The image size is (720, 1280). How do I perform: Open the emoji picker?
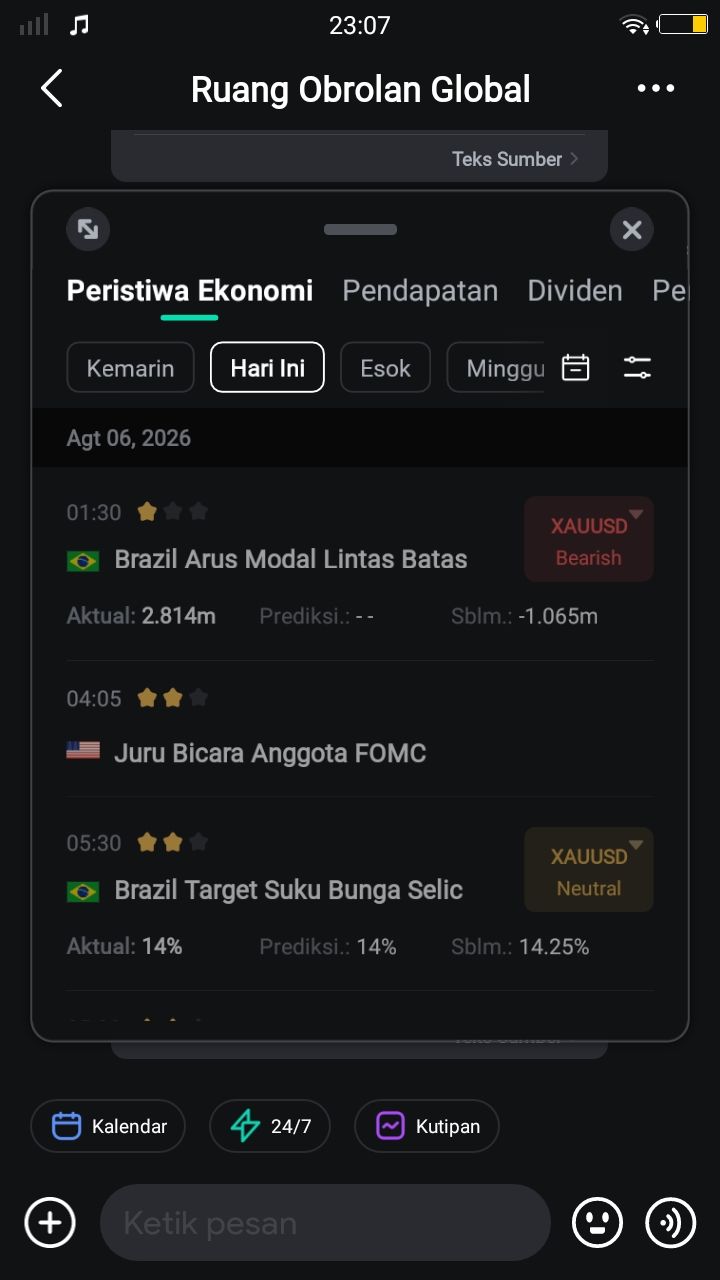[597, 1223]
